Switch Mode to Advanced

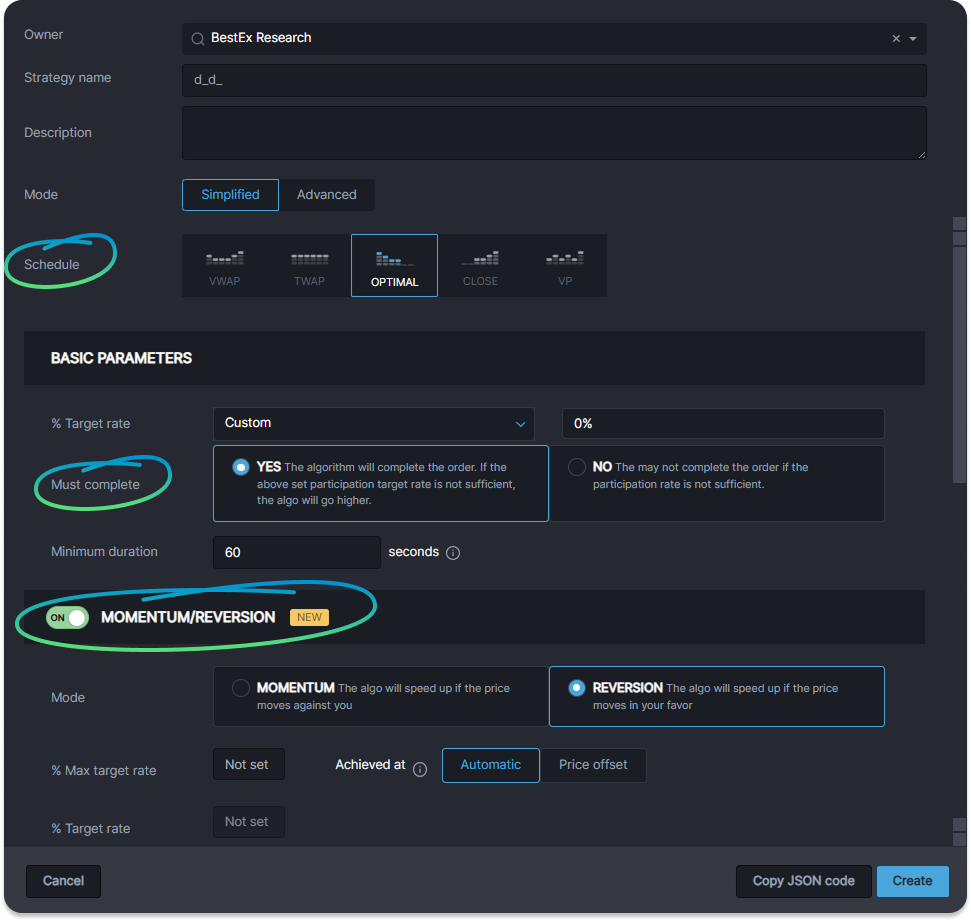point(327,195)
